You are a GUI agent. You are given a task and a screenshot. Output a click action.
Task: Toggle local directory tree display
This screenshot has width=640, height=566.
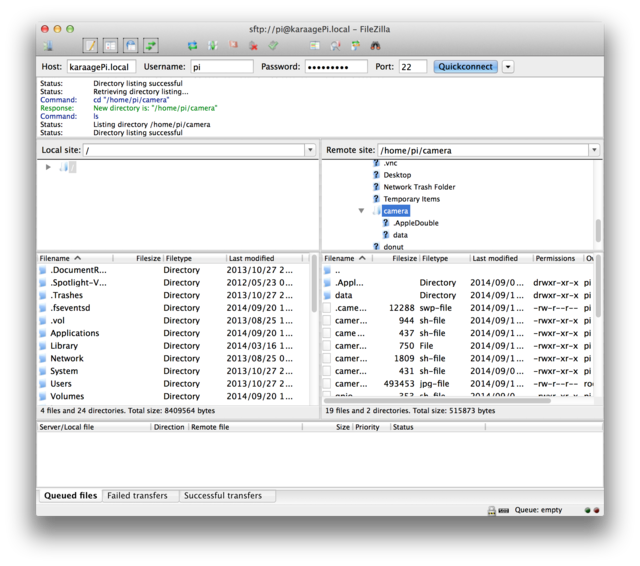111,45
